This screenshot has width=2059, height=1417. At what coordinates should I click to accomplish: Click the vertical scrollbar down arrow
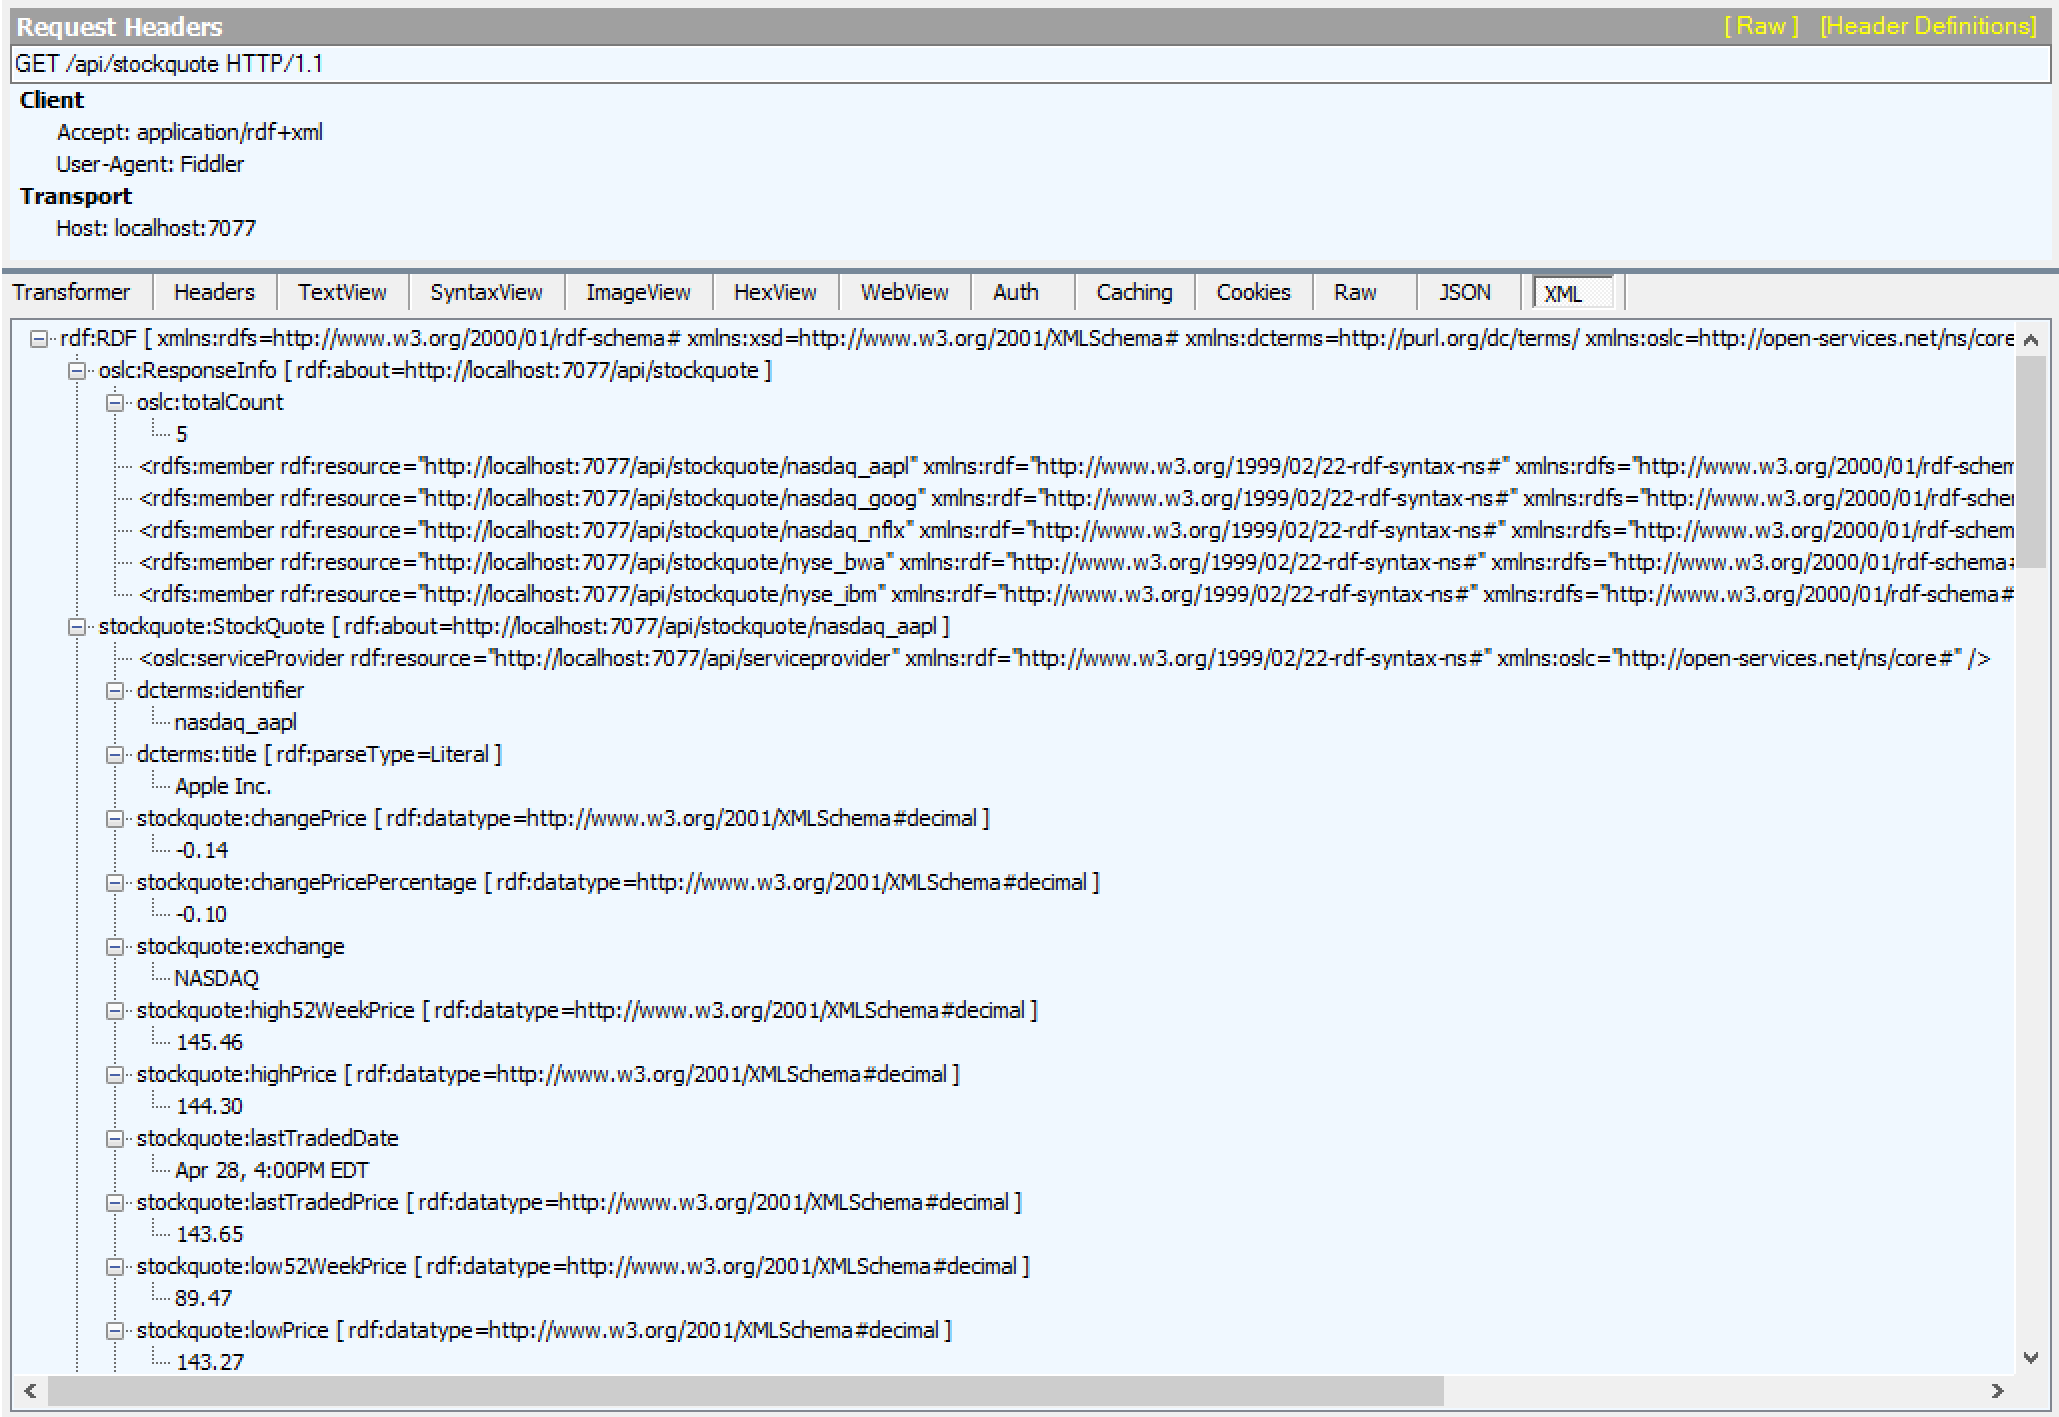coord(2030,1358)
